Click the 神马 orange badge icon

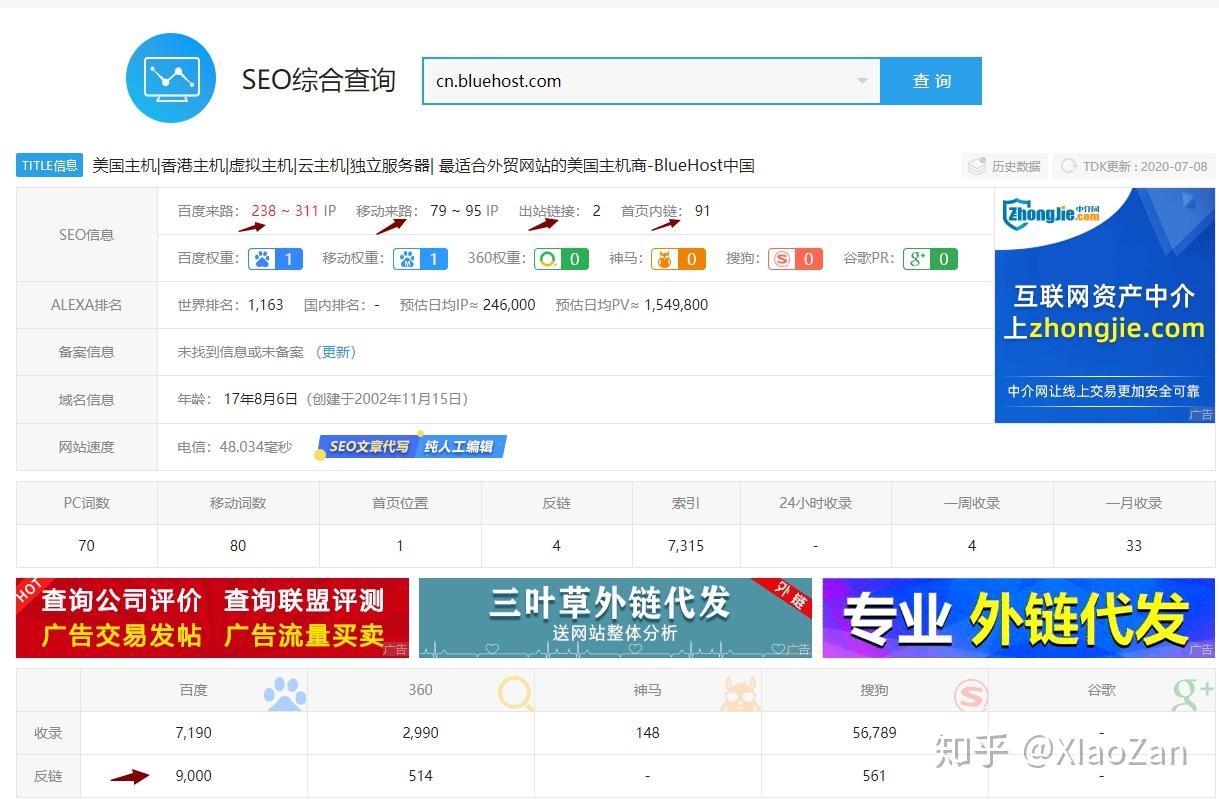point(678,259)
